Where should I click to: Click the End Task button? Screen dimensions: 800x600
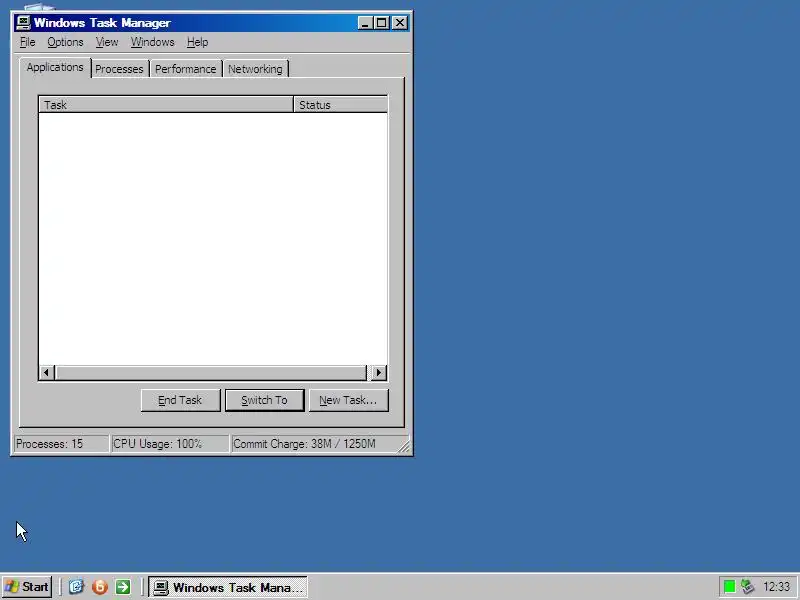pos(181,400)
